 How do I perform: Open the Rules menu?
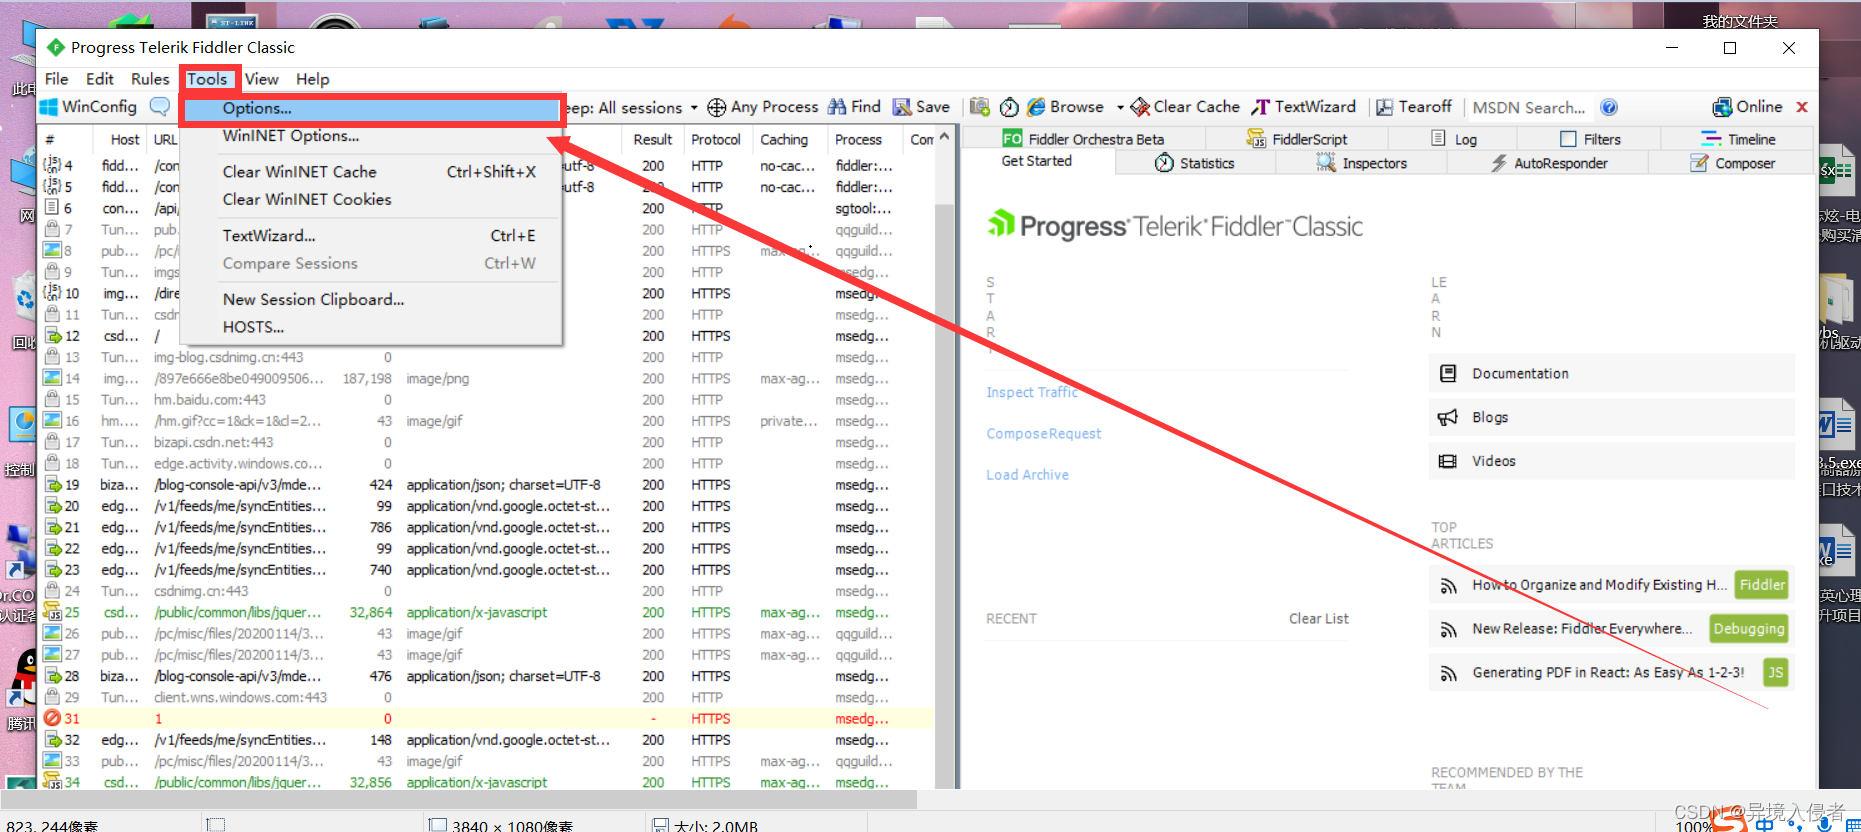coord(150,79)
